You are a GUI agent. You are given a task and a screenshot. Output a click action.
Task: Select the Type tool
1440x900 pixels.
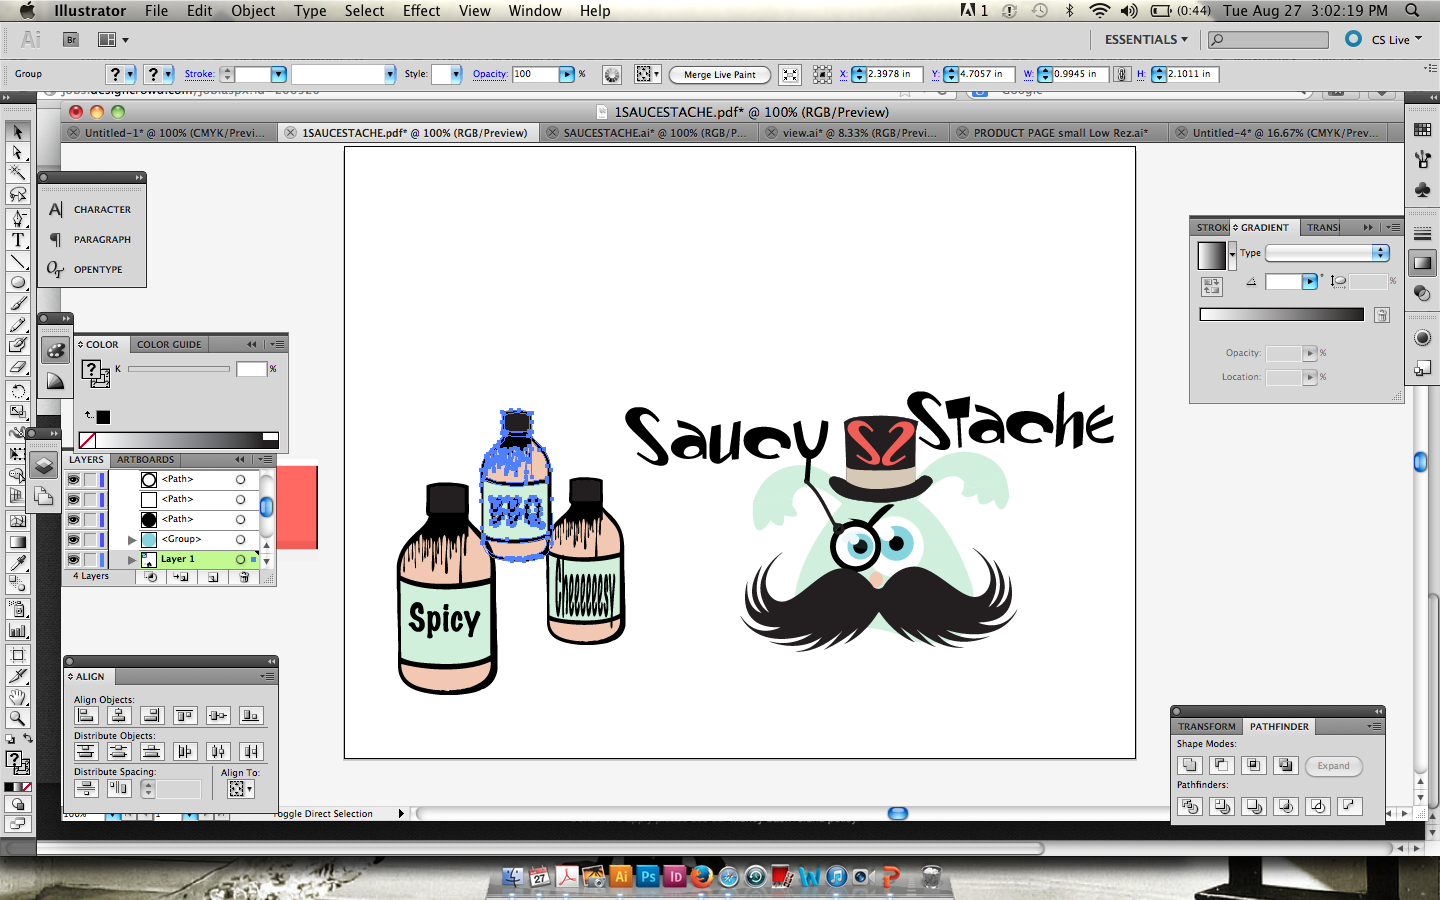click(18, 240)
